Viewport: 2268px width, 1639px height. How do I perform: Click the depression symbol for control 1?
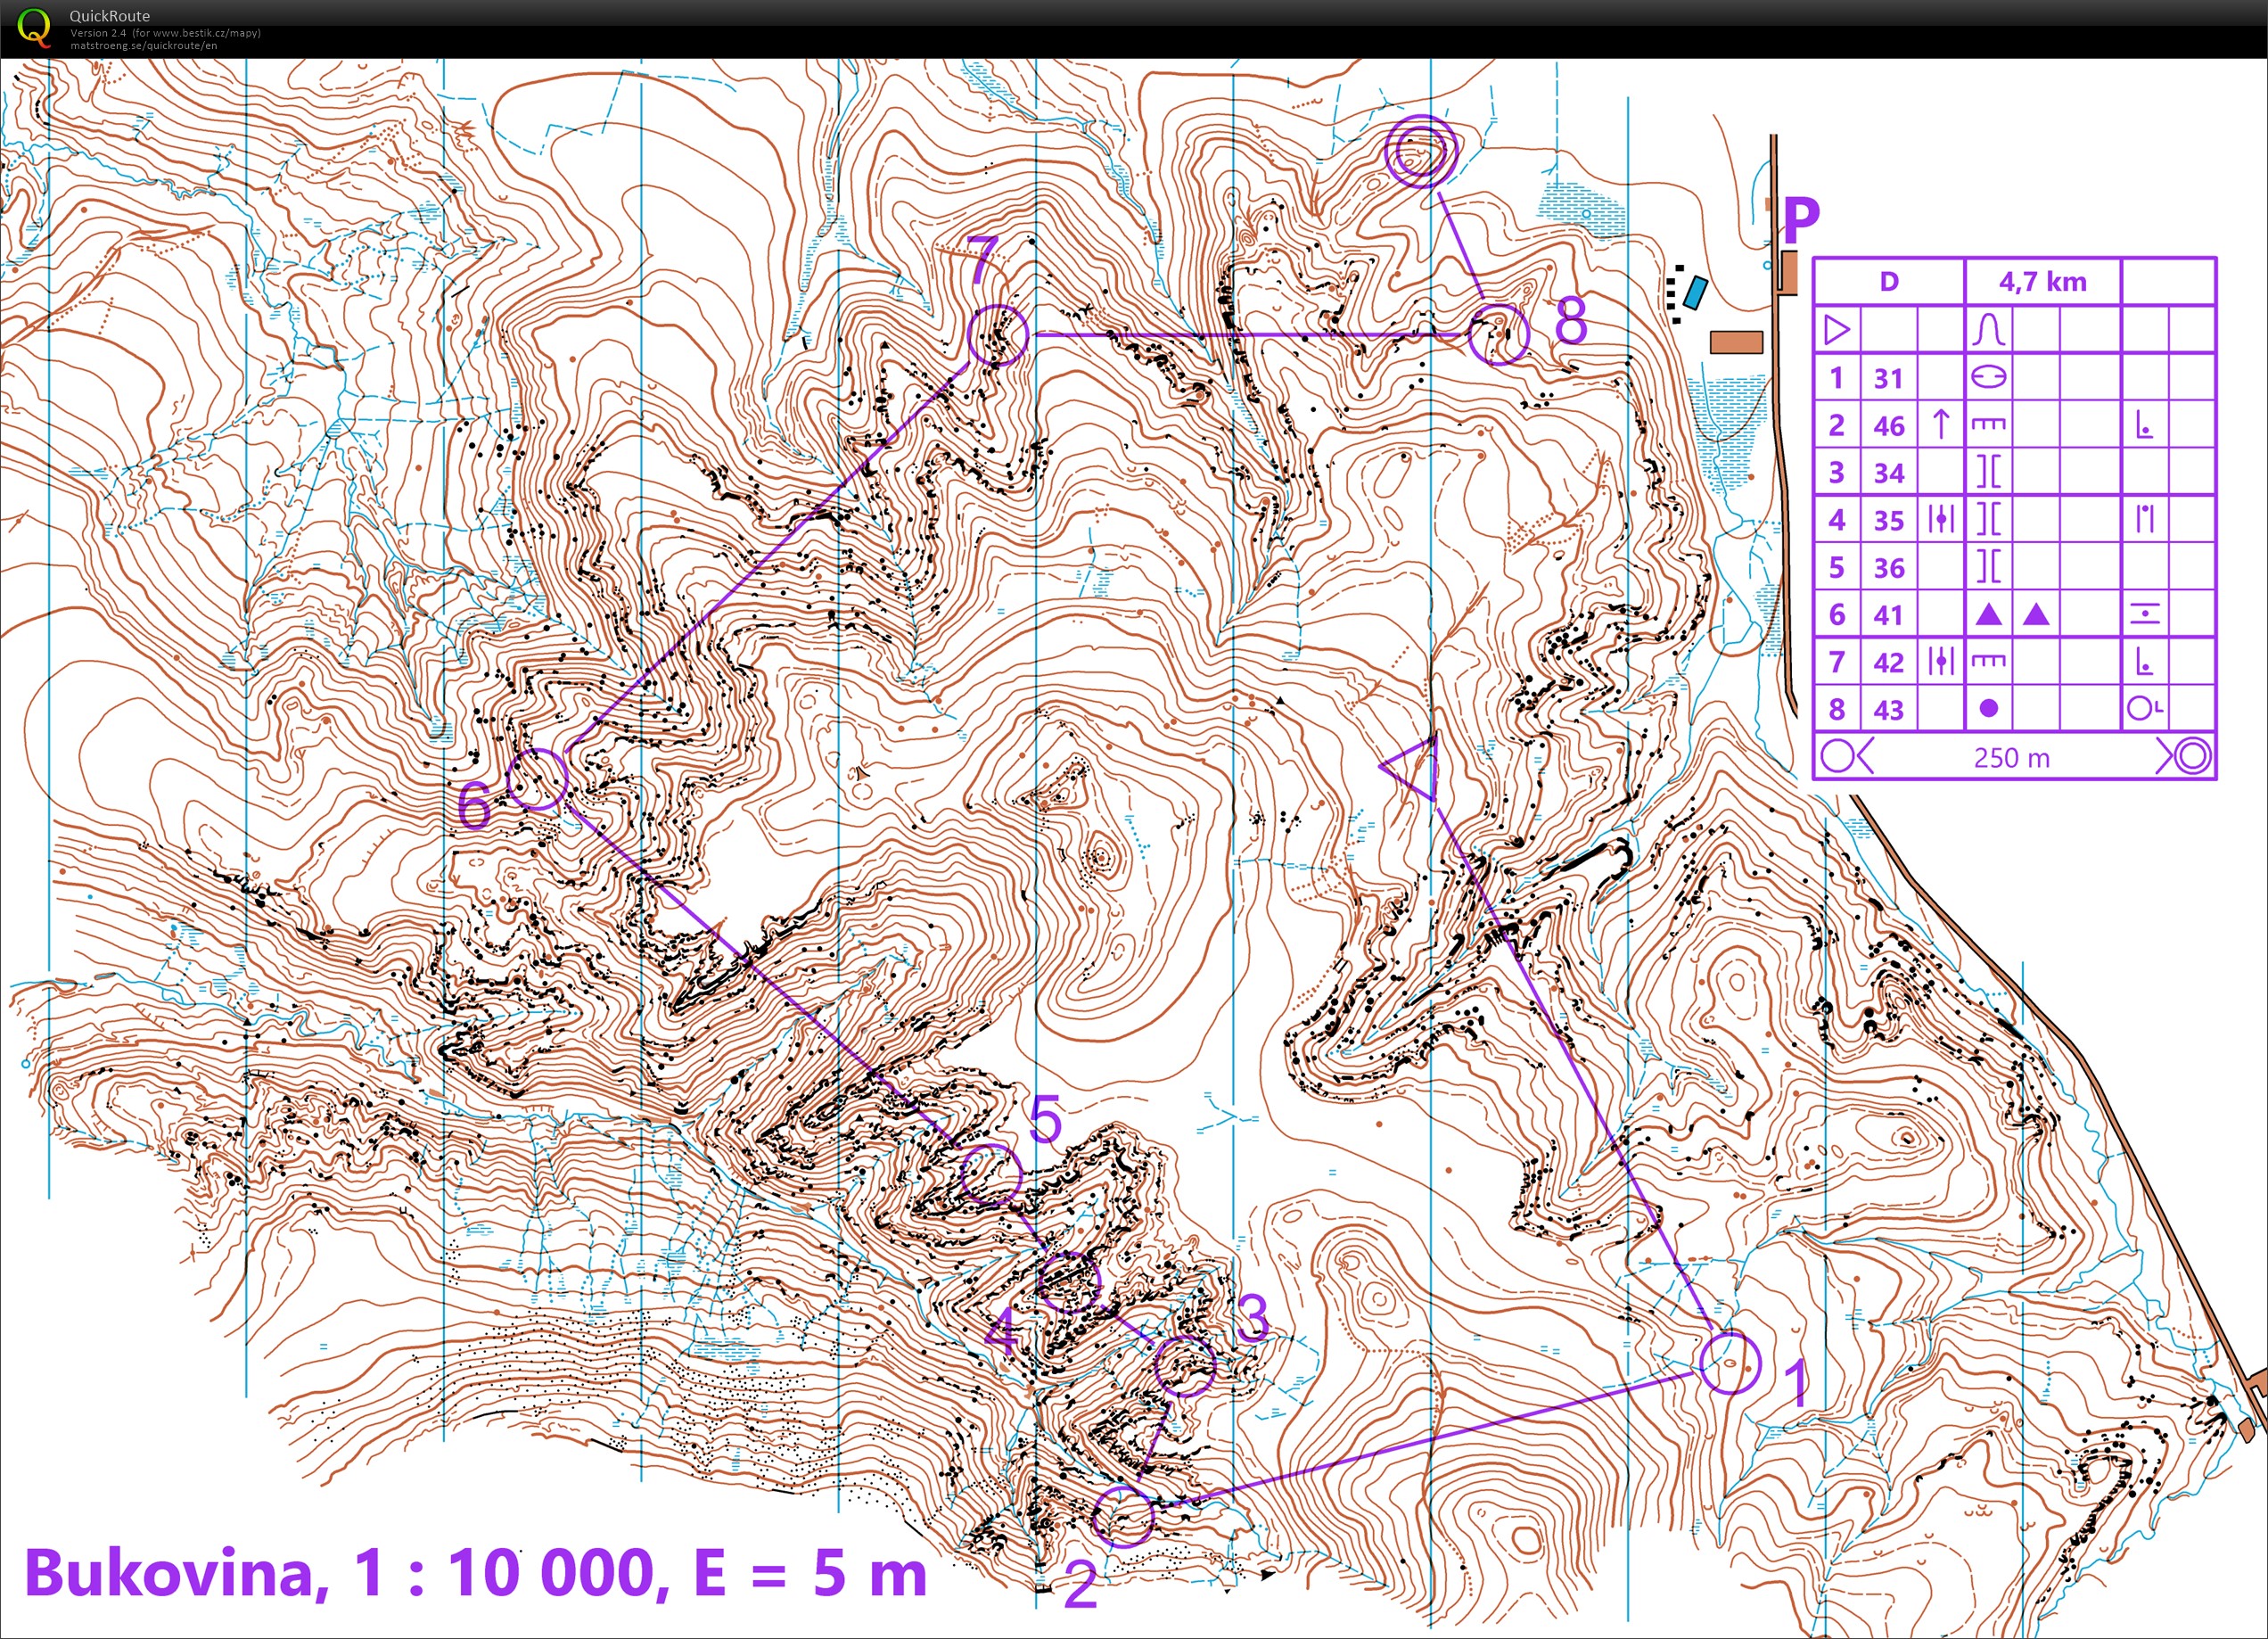pyautogui.click(x=1990, y=377)
